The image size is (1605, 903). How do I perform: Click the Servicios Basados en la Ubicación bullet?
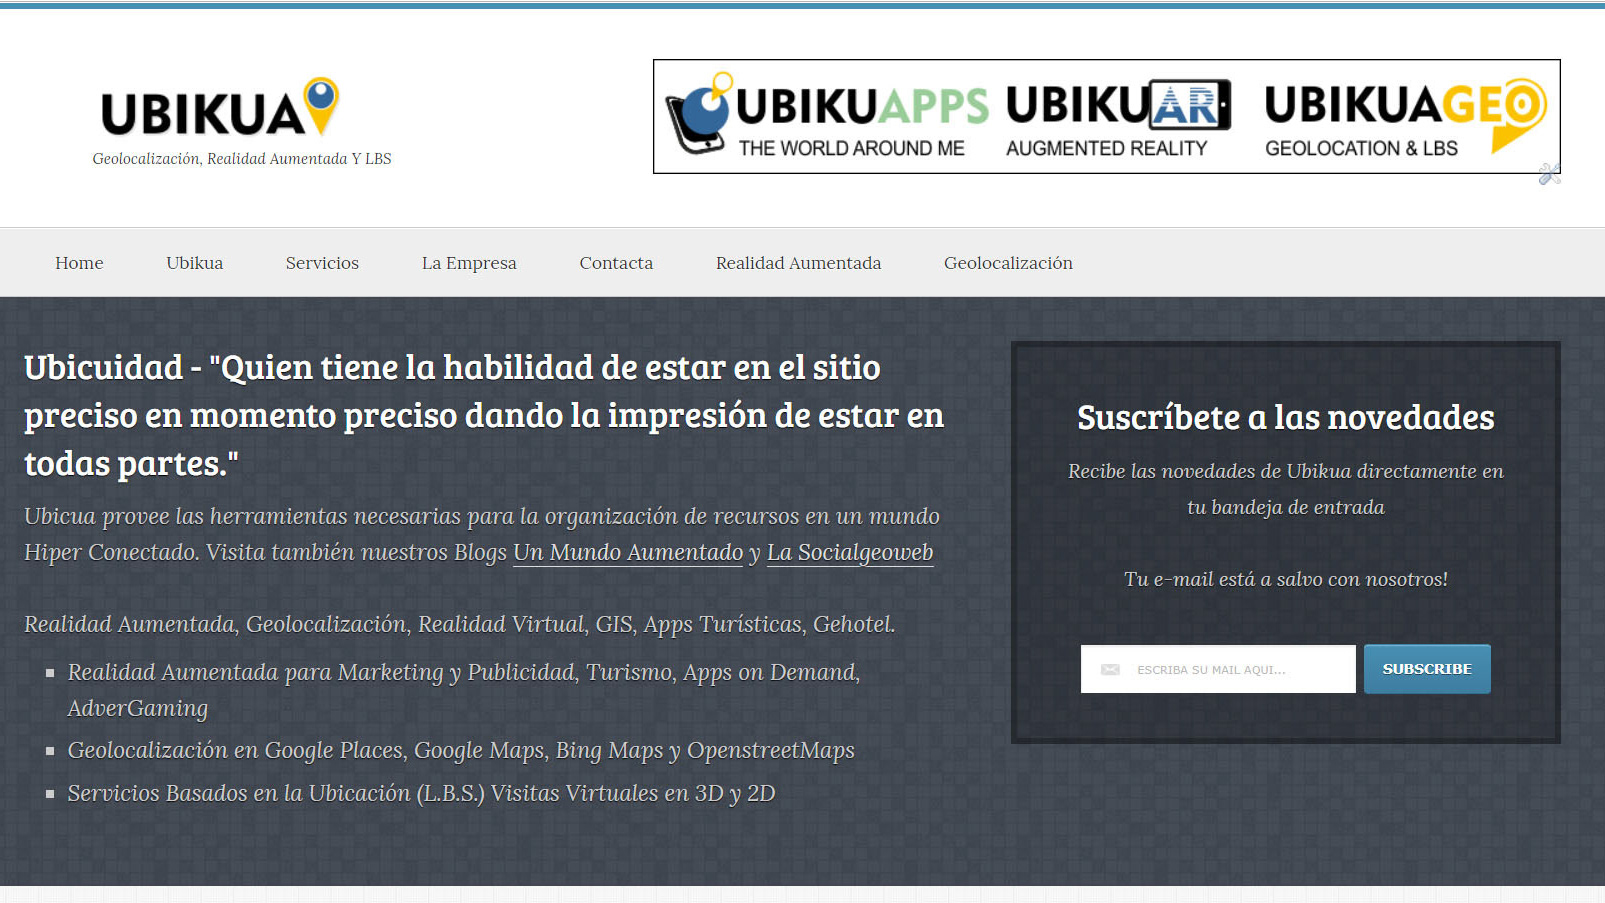pyautogui.click(x=421, y=794)
